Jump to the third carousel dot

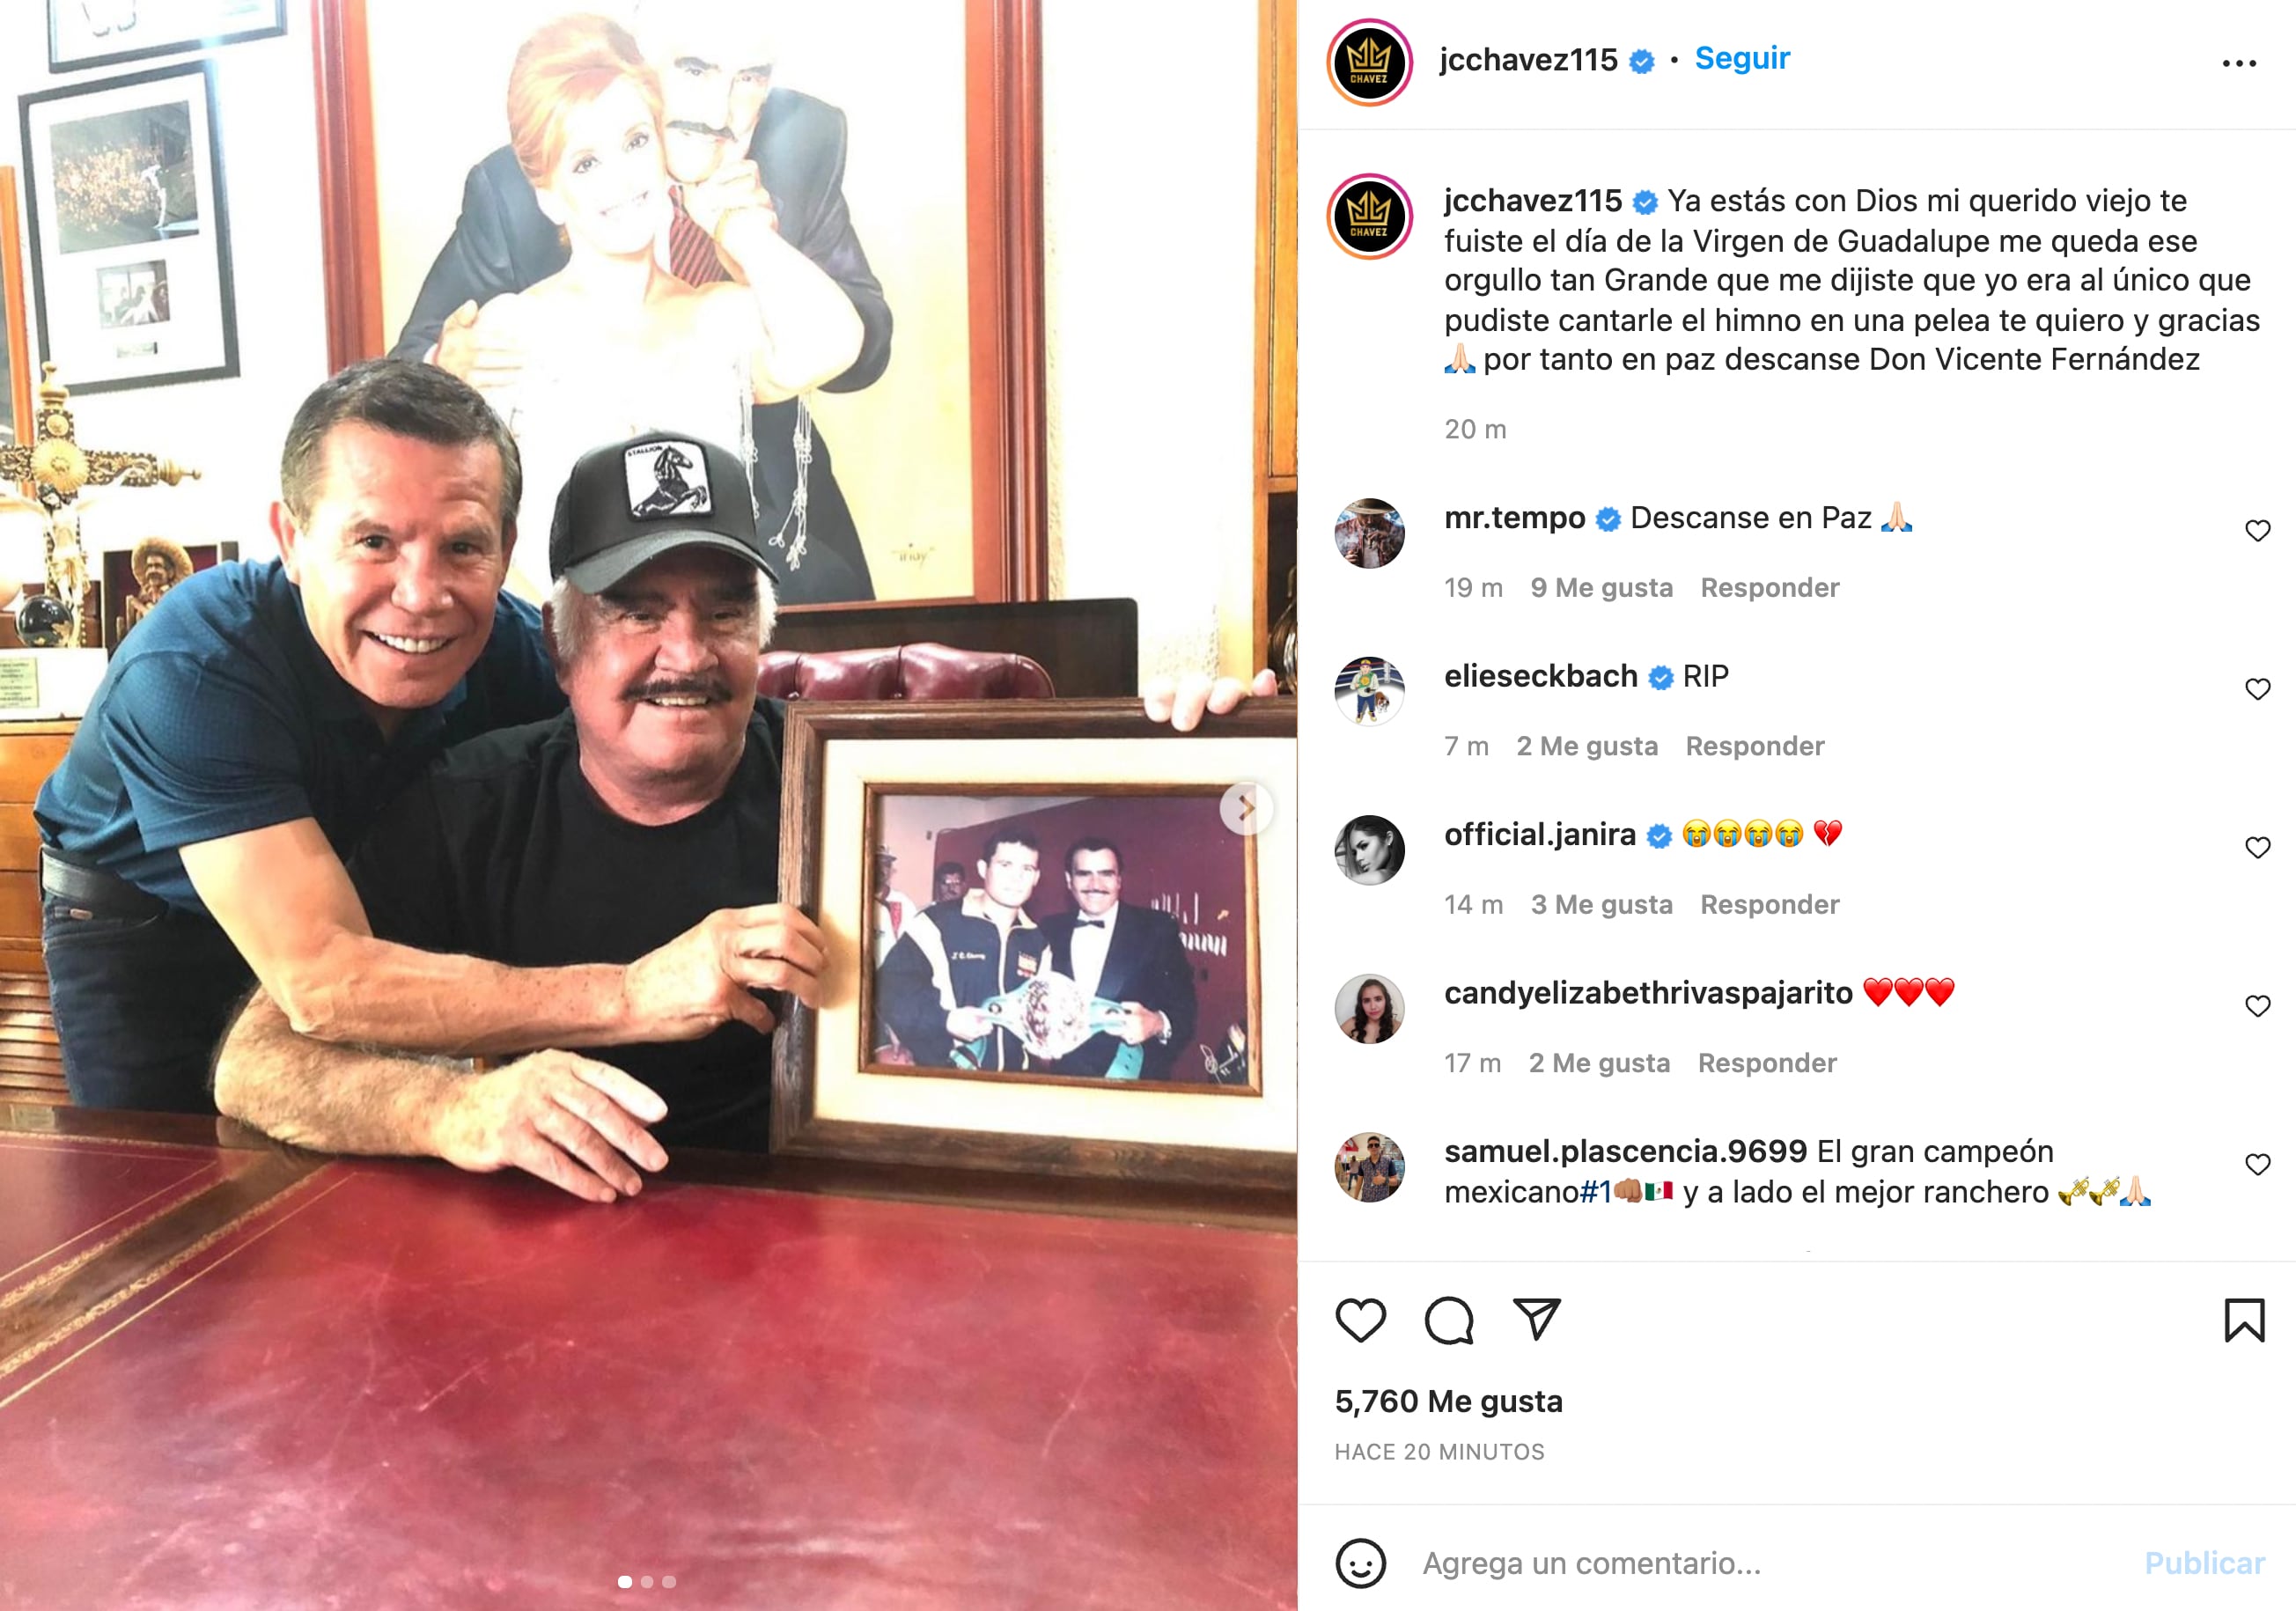pos(669,1581)
